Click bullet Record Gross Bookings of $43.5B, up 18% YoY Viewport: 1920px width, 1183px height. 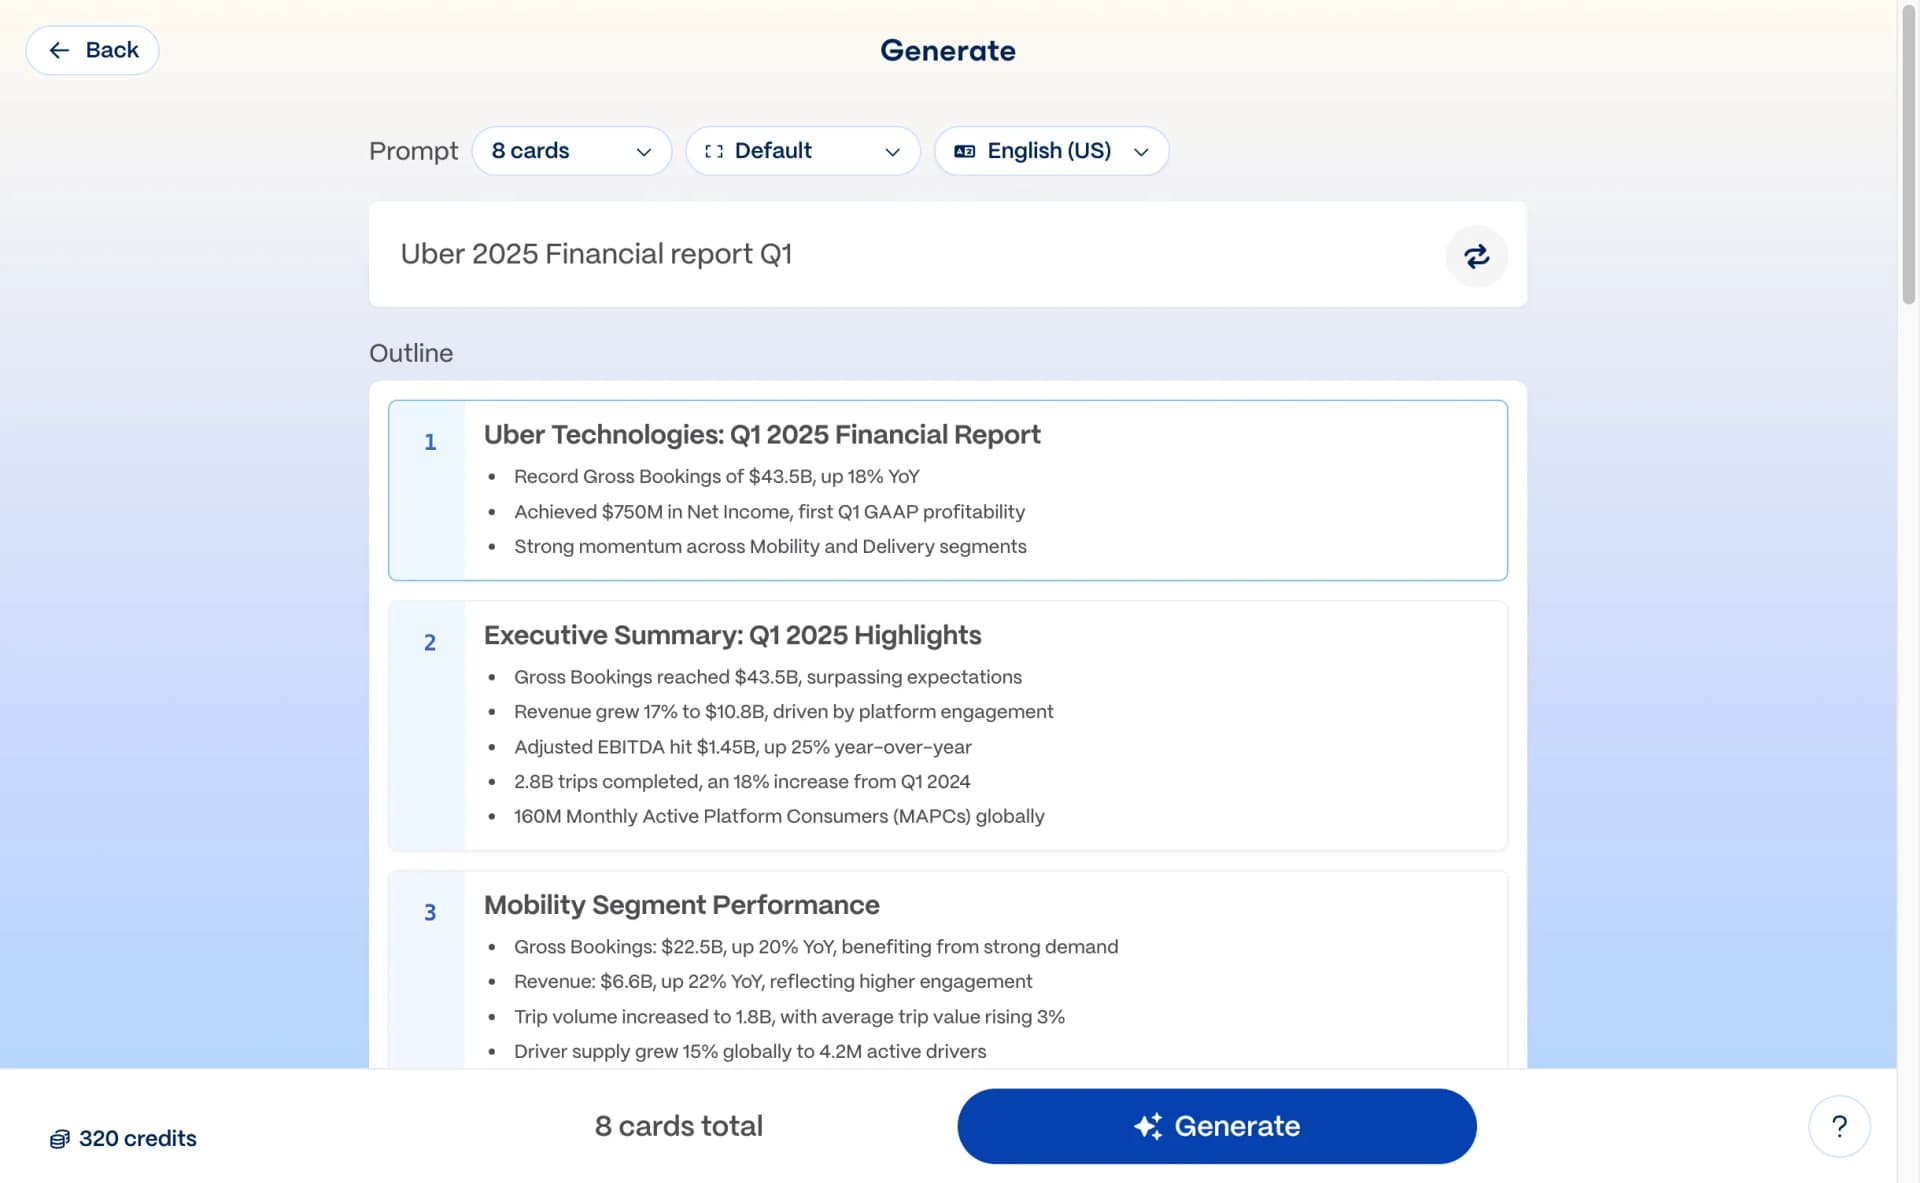pos(716,476)
